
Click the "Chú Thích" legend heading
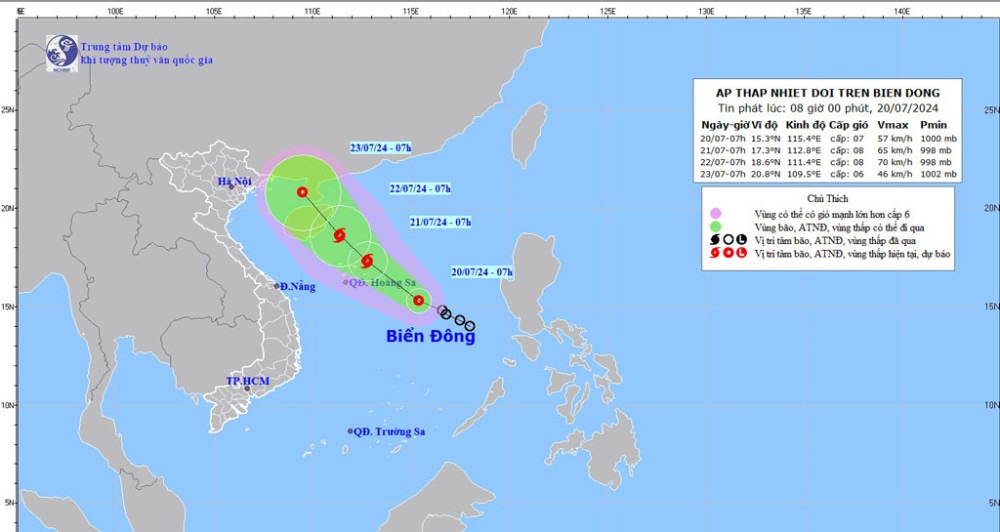tap(829, 199)
